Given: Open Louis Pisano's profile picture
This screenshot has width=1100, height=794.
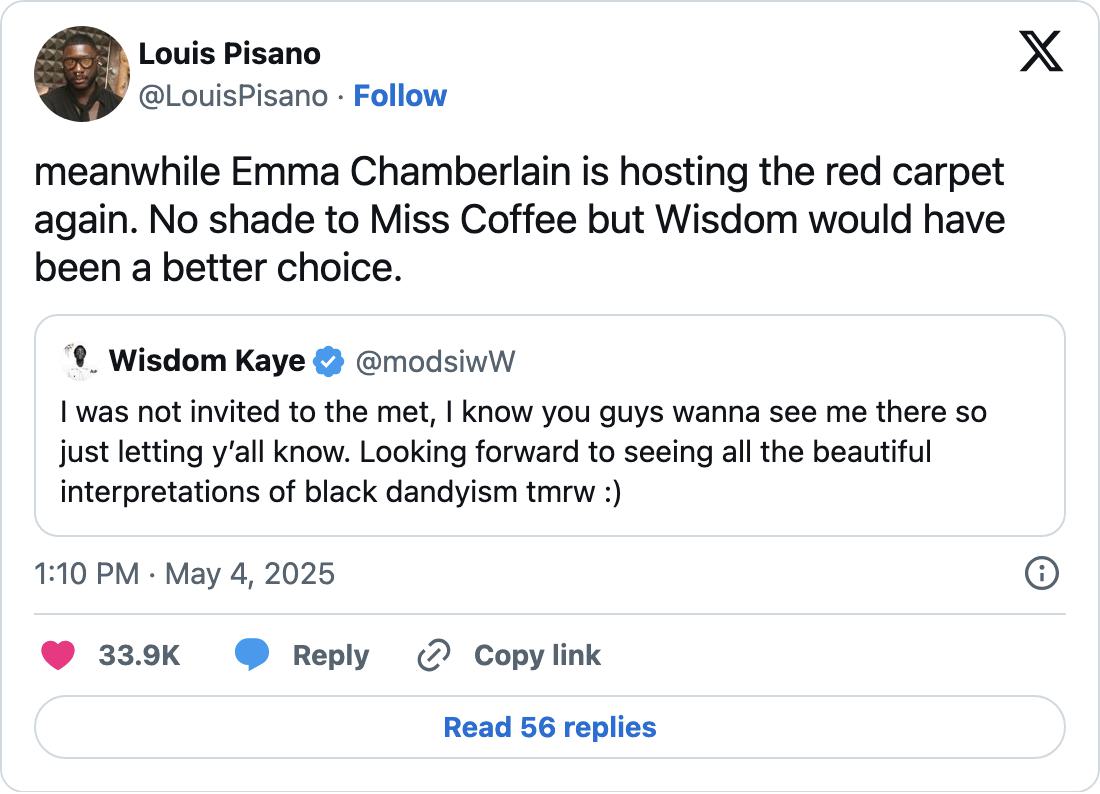Looking at the screenshot, I should point(81,74).
